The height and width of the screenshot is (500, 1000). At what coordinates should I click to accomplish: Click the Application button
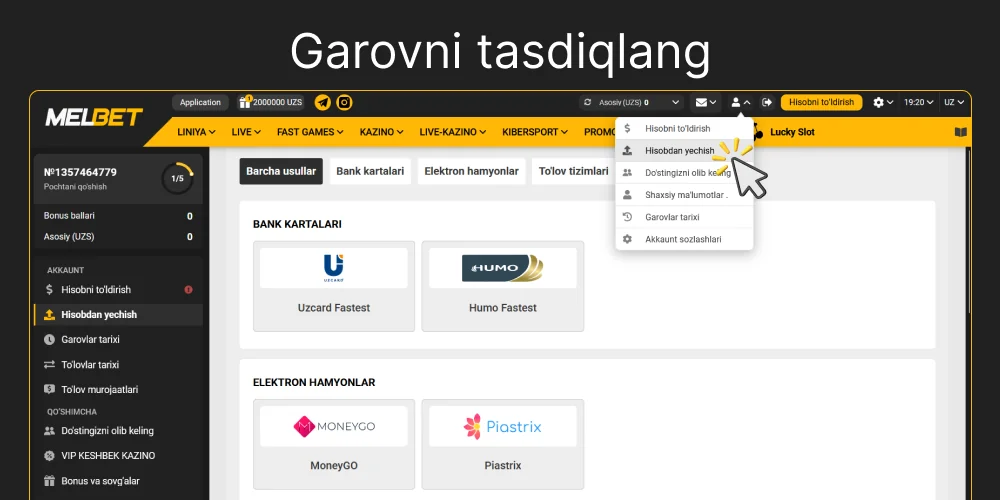200,102
